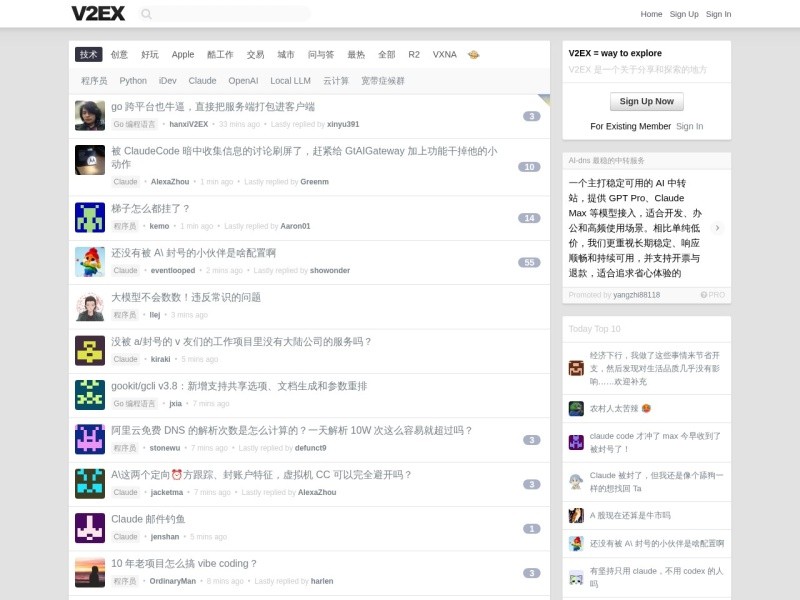Click avatar beside 'Claude 被封了' Top 10 topic
The image size is (800, 600).
pos(576,482)
